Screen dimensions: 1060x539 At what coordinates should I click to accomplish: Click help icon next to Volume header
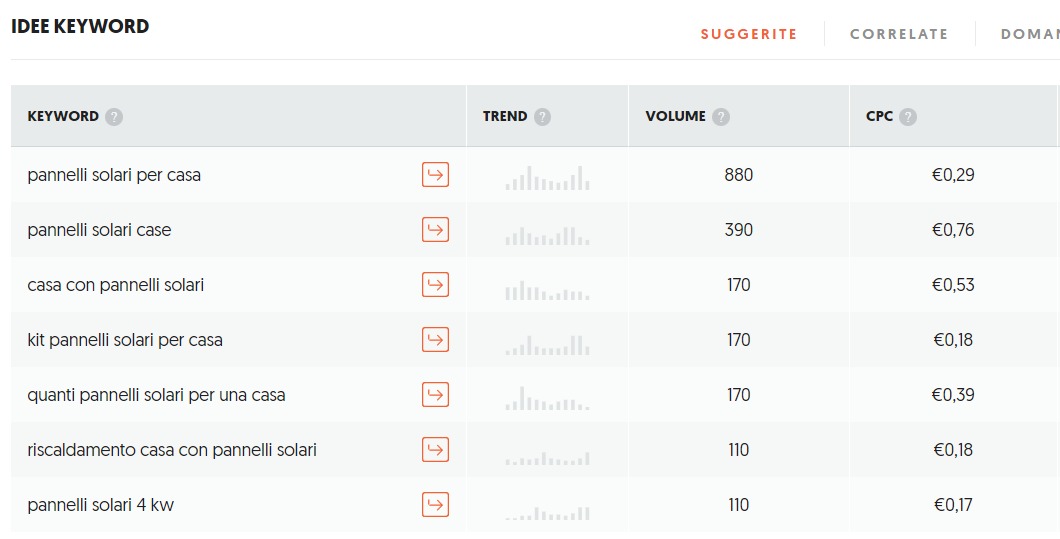tap(721, 117)
